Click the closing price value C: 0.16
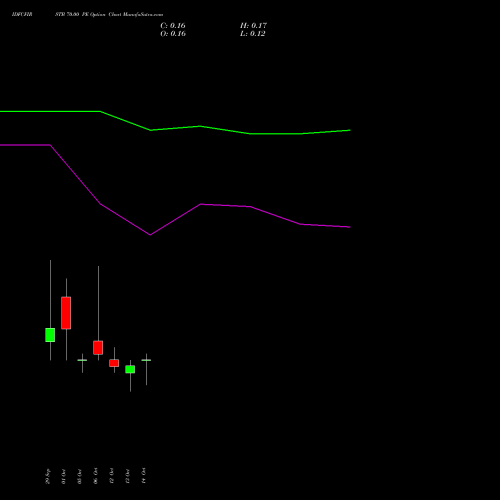Viewport: 500px width, 500px height. click(173, 26)
